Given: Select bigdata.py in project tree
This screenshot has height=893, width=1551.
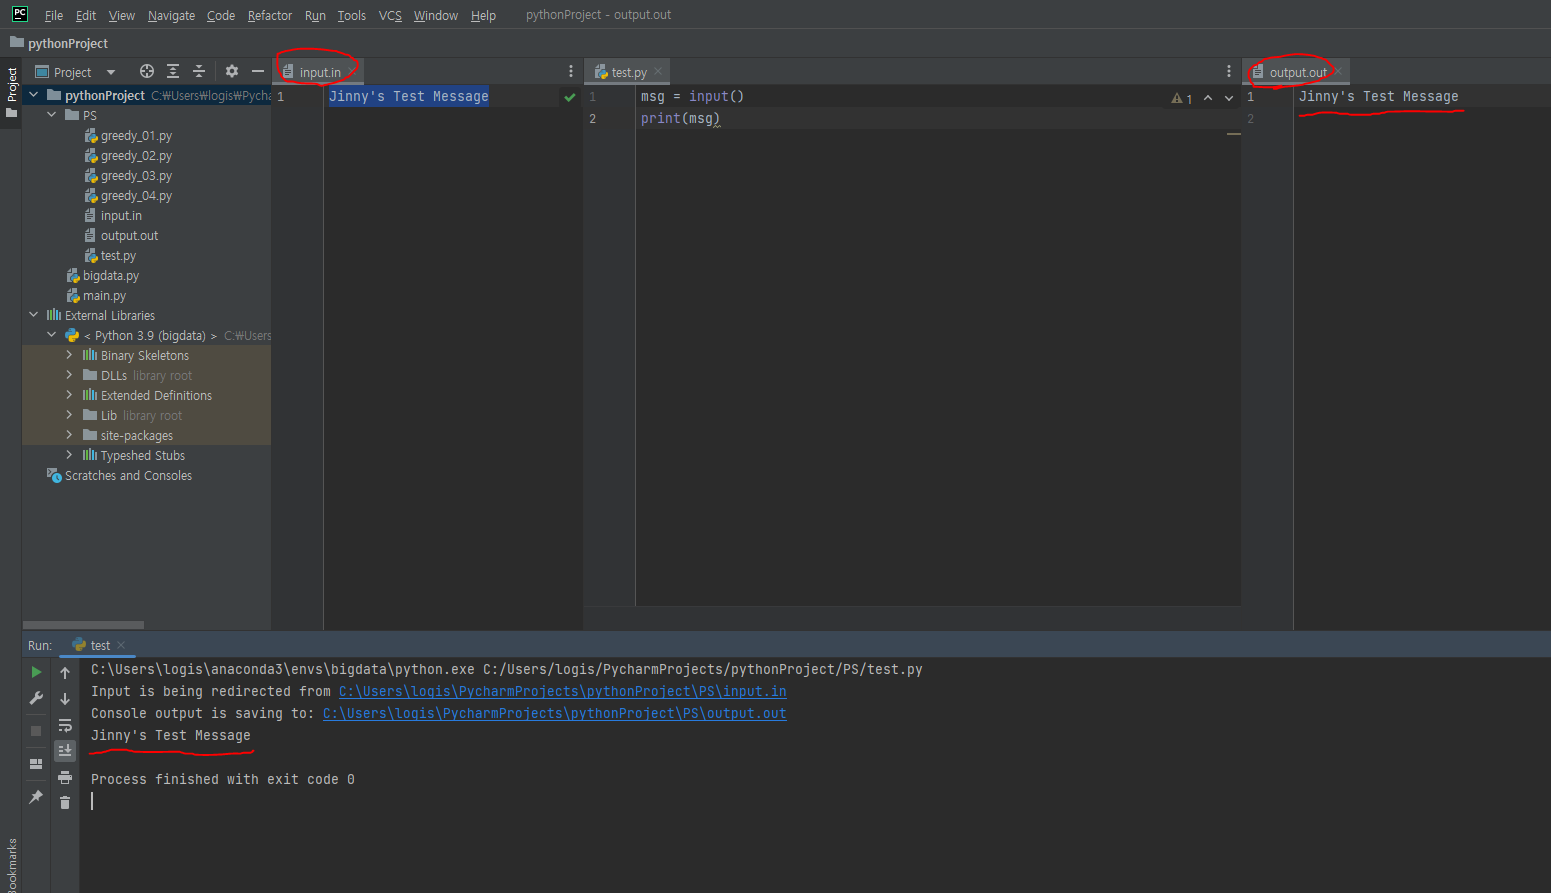Looking at the screenshot, I should coord(110,275).
